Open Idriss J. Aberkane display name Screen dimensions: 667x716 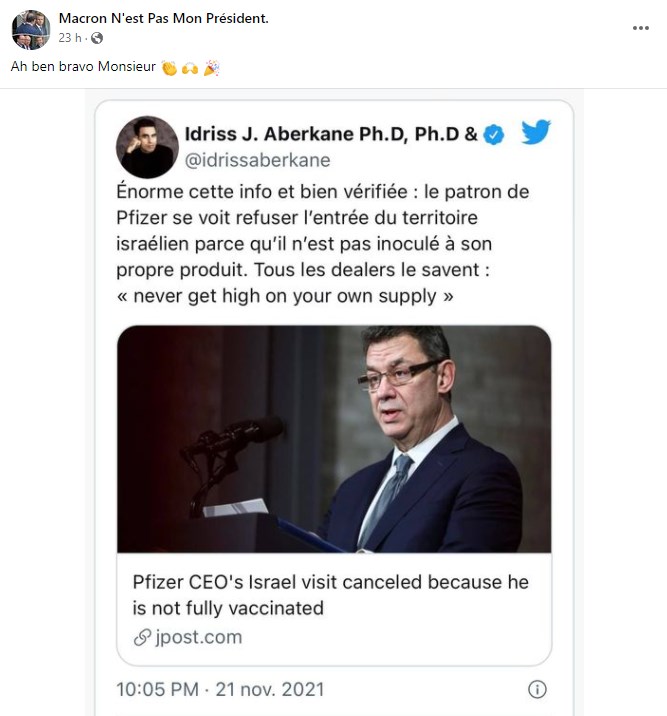[331, 134]
